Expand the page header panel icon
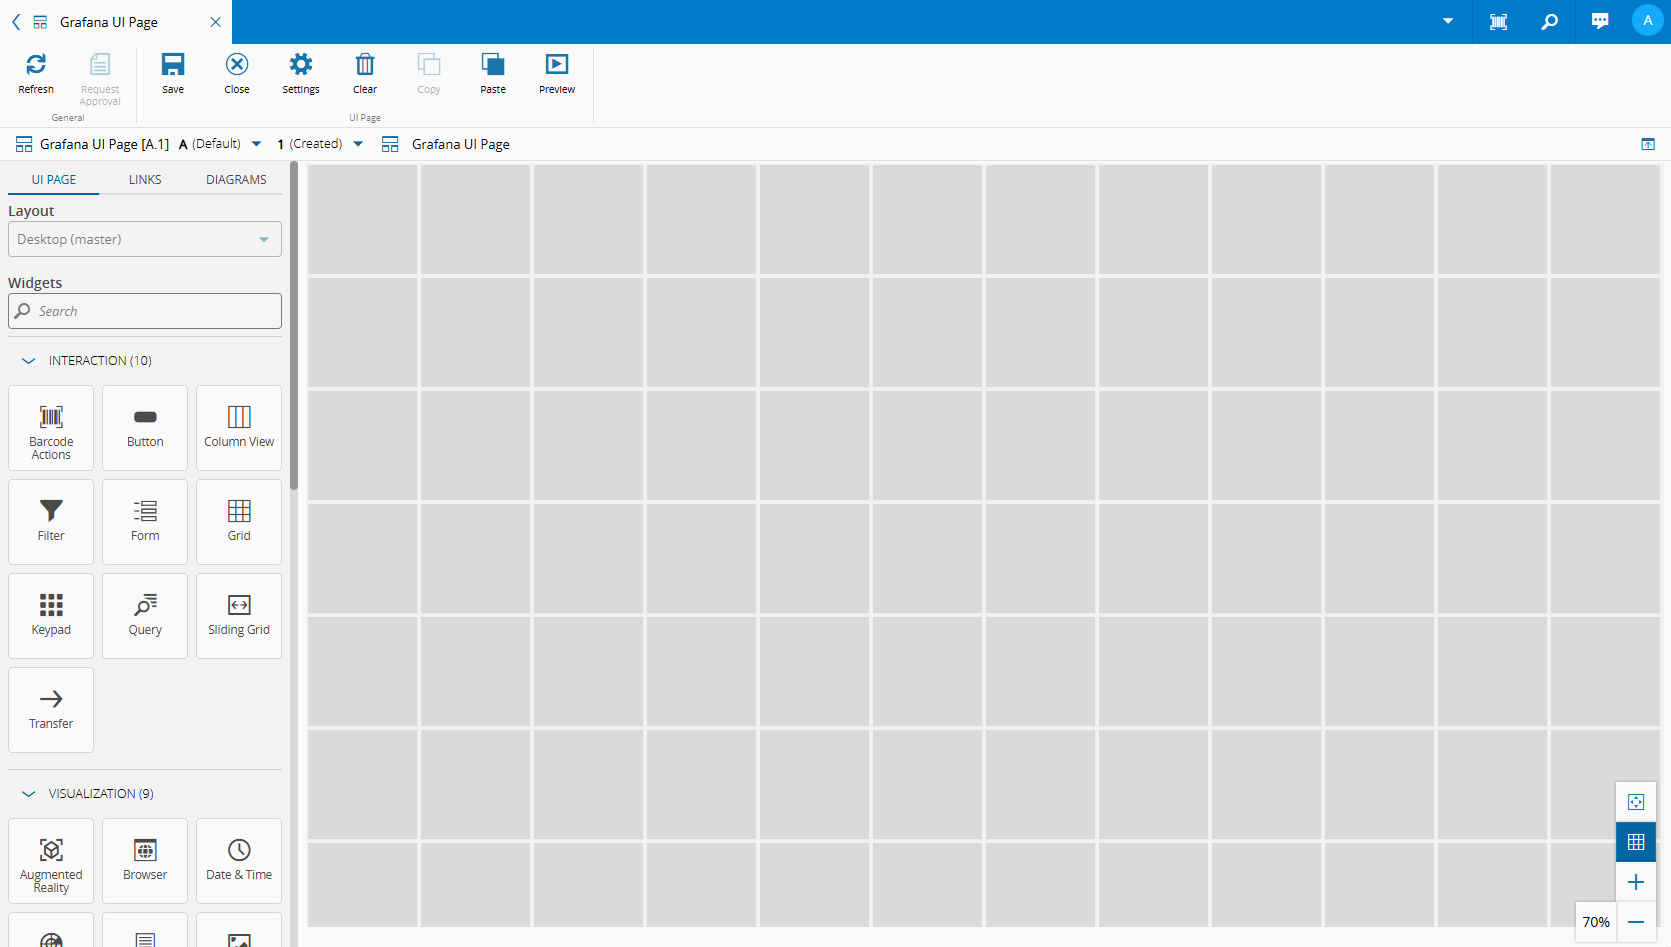 click(1648, 144)
